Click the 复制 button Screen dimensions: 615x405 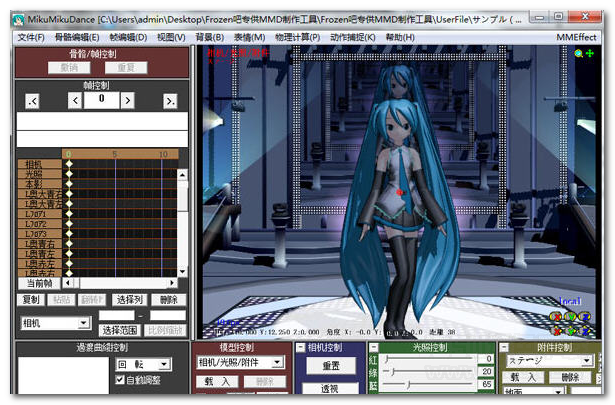[x=31, y=299]
